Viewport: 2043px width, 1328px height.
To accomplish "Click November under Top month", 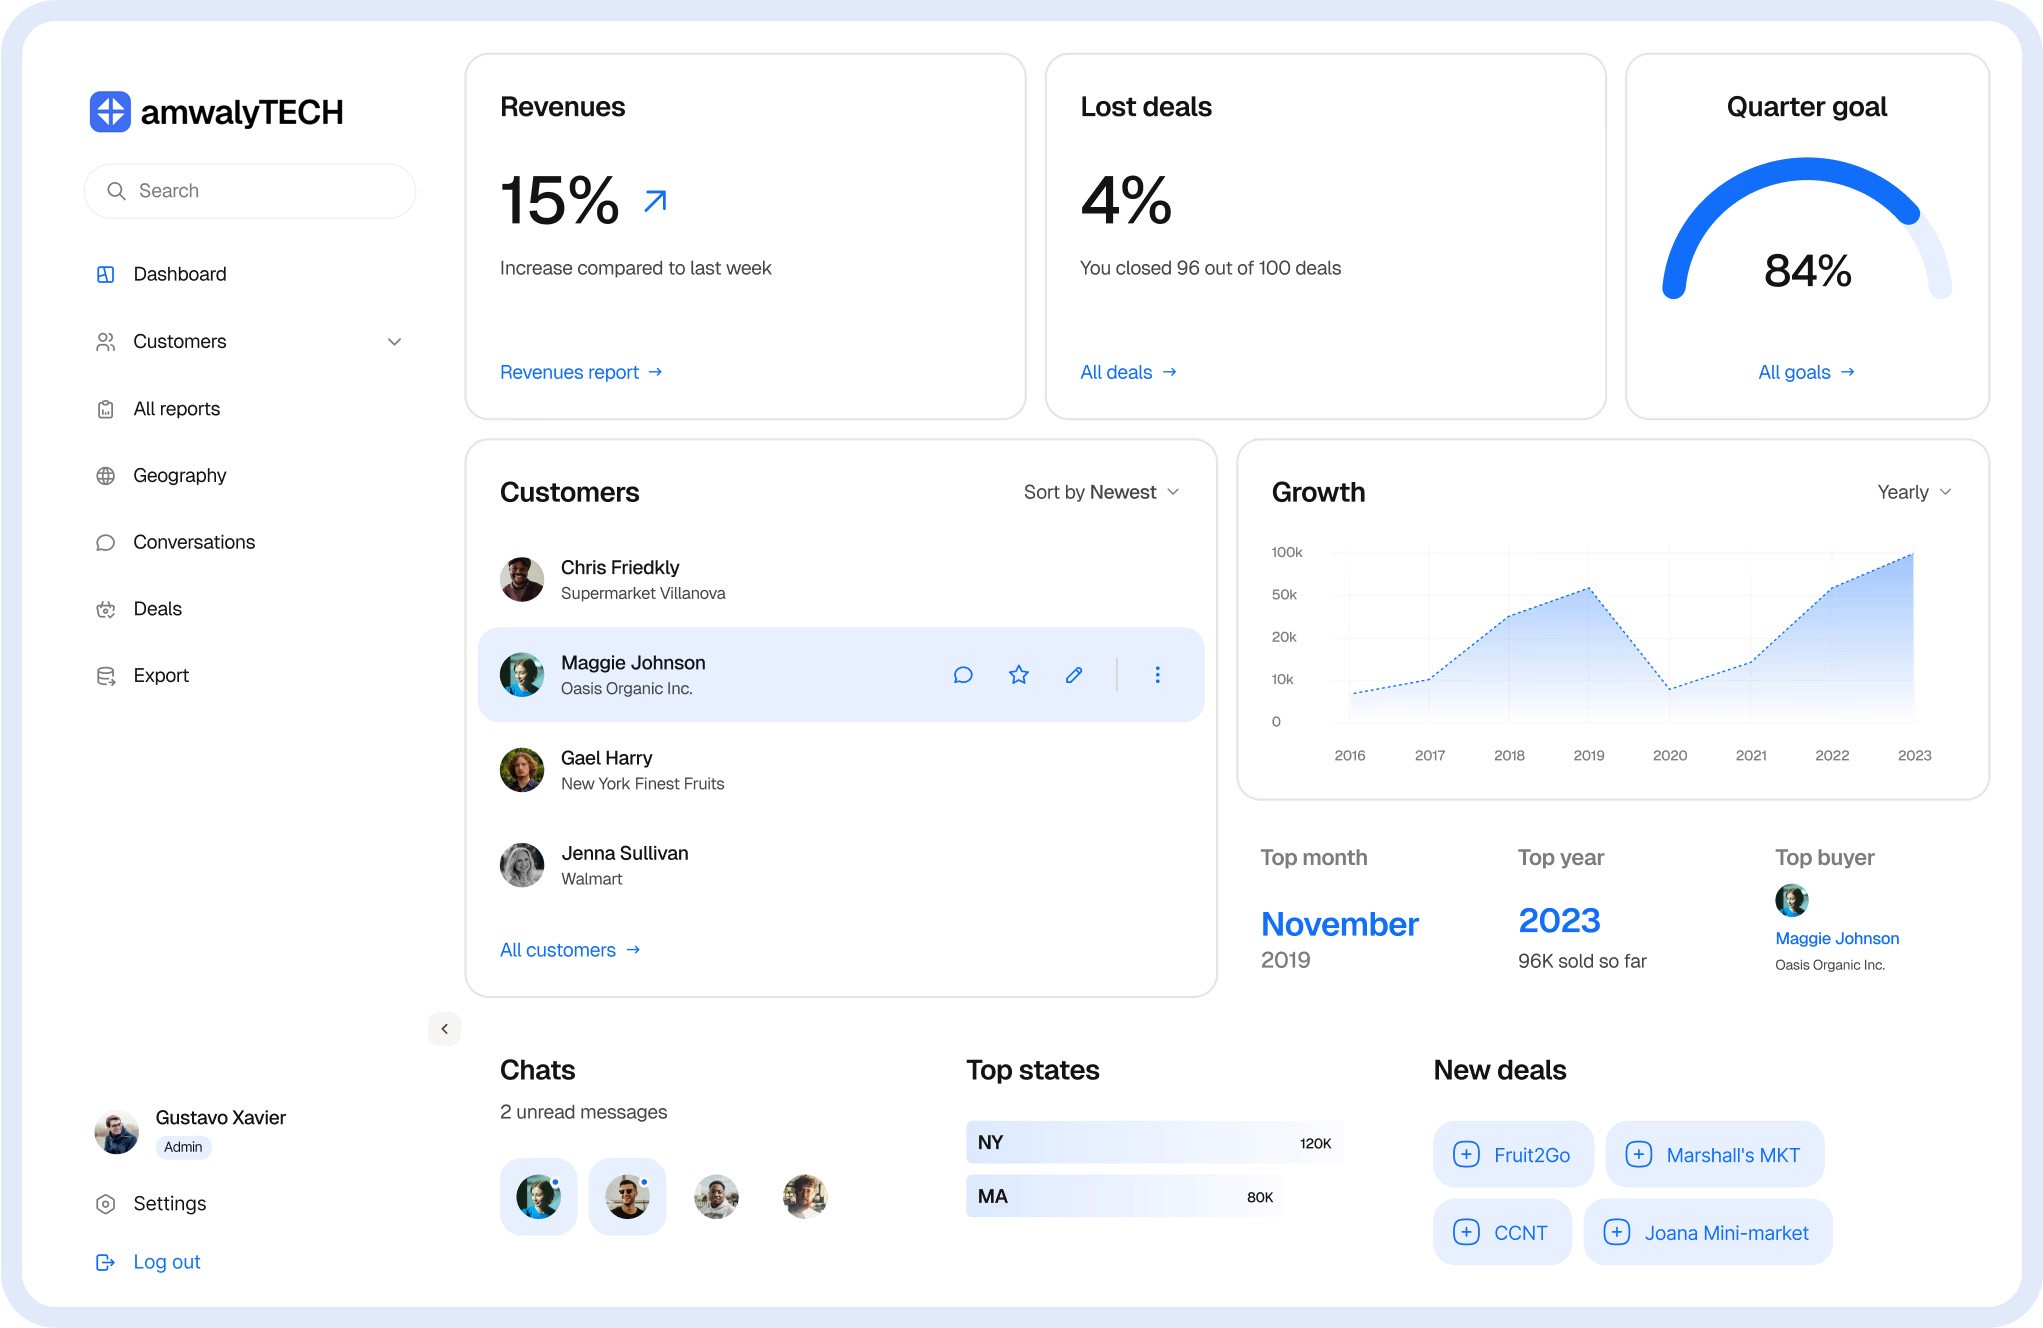I will (x=1340, y=924).
